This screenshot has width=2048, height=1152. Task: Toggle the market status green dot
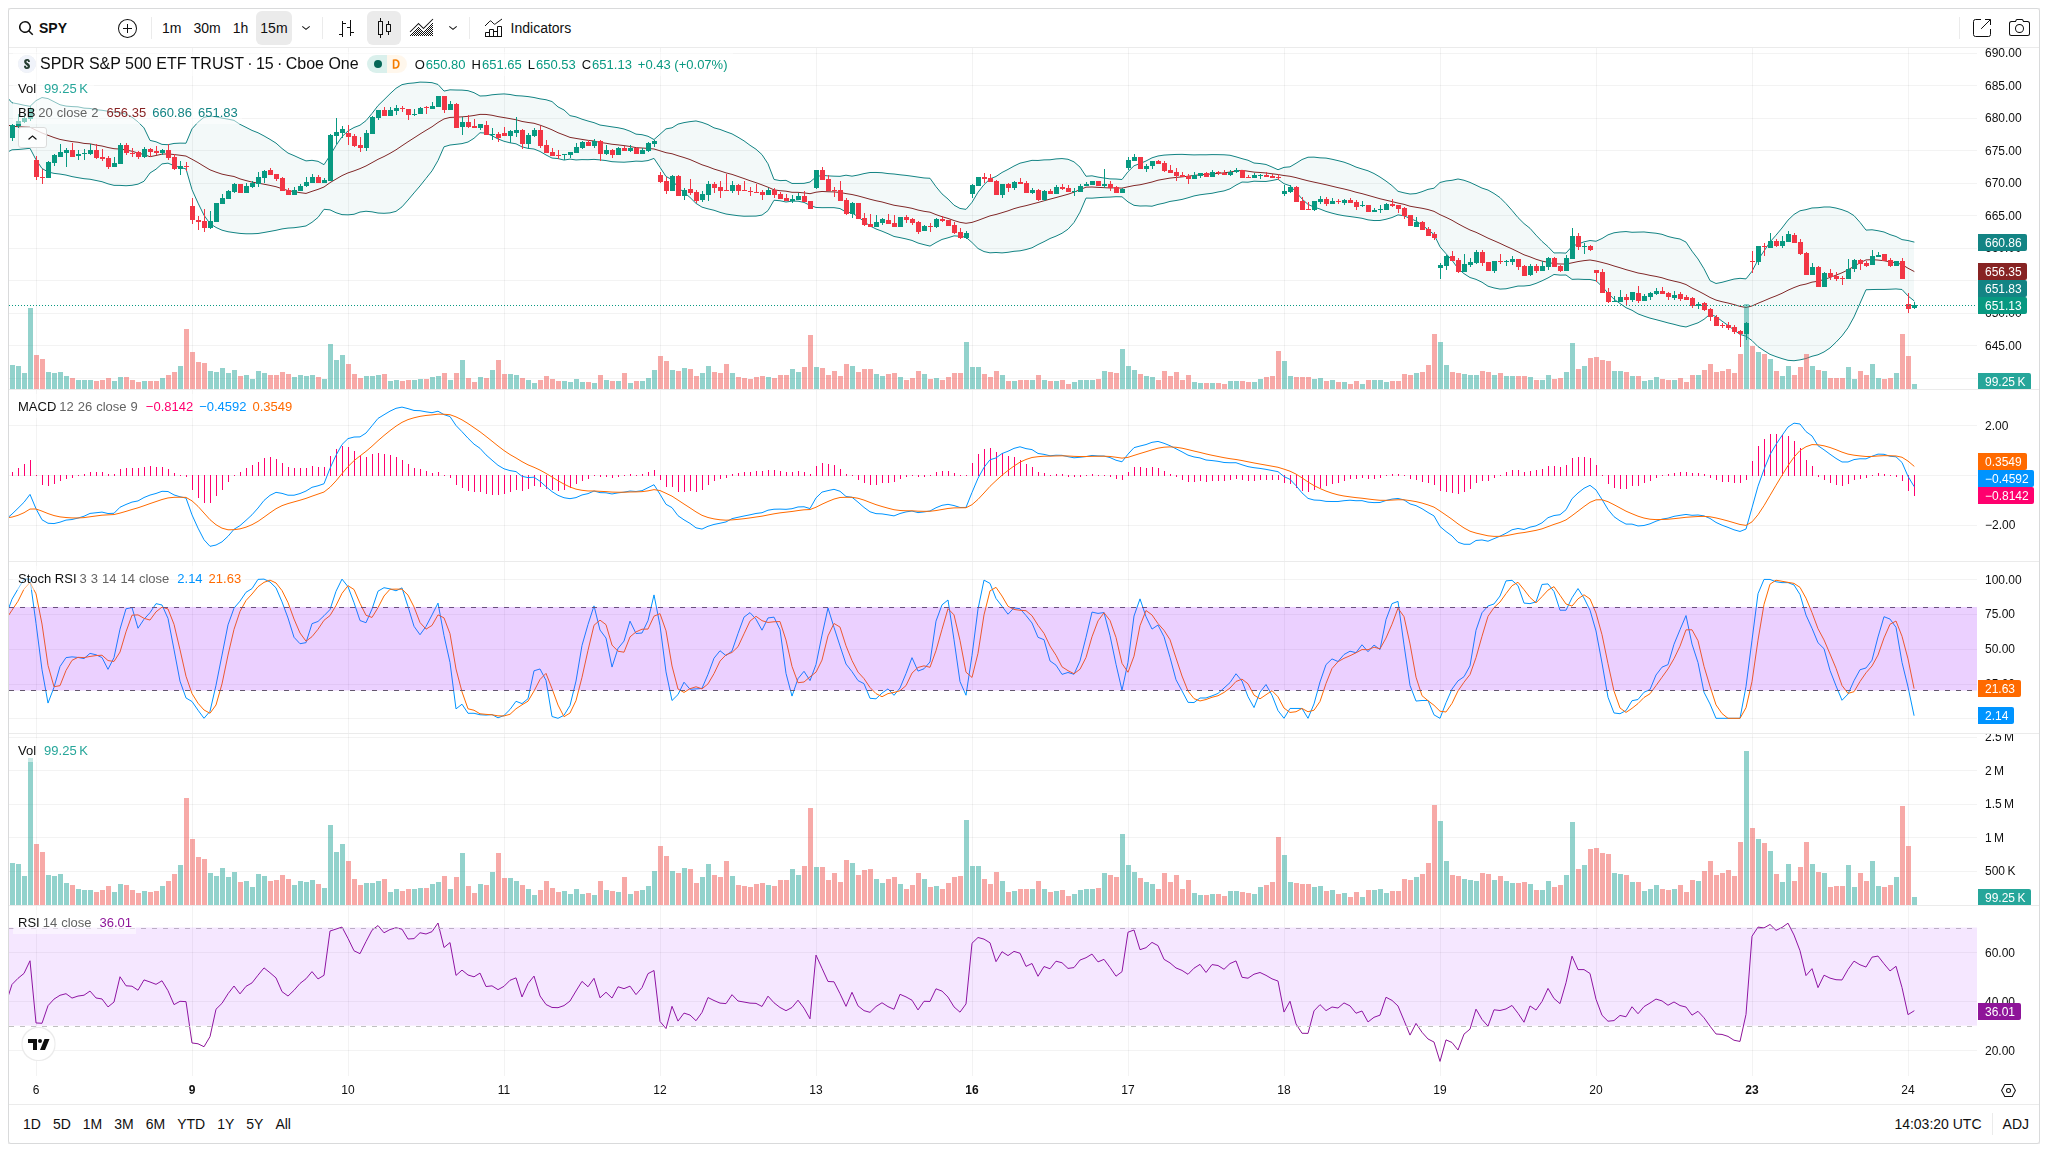378,64
